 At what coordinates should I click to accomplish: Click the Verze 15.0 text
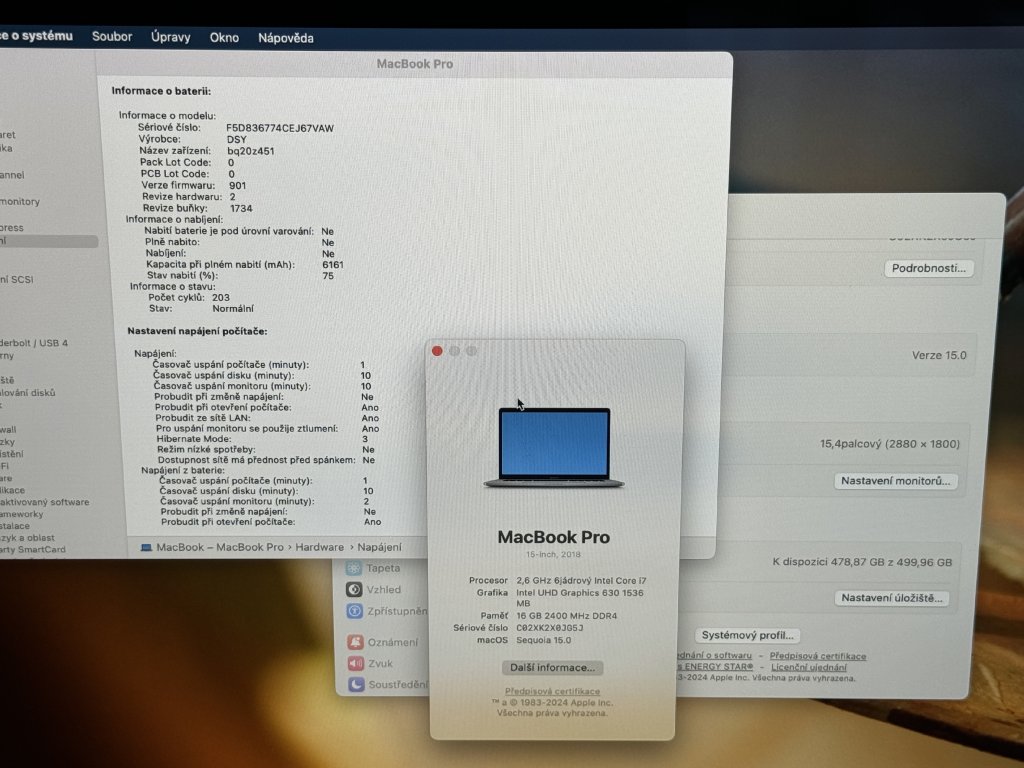(x=939, y=355)
